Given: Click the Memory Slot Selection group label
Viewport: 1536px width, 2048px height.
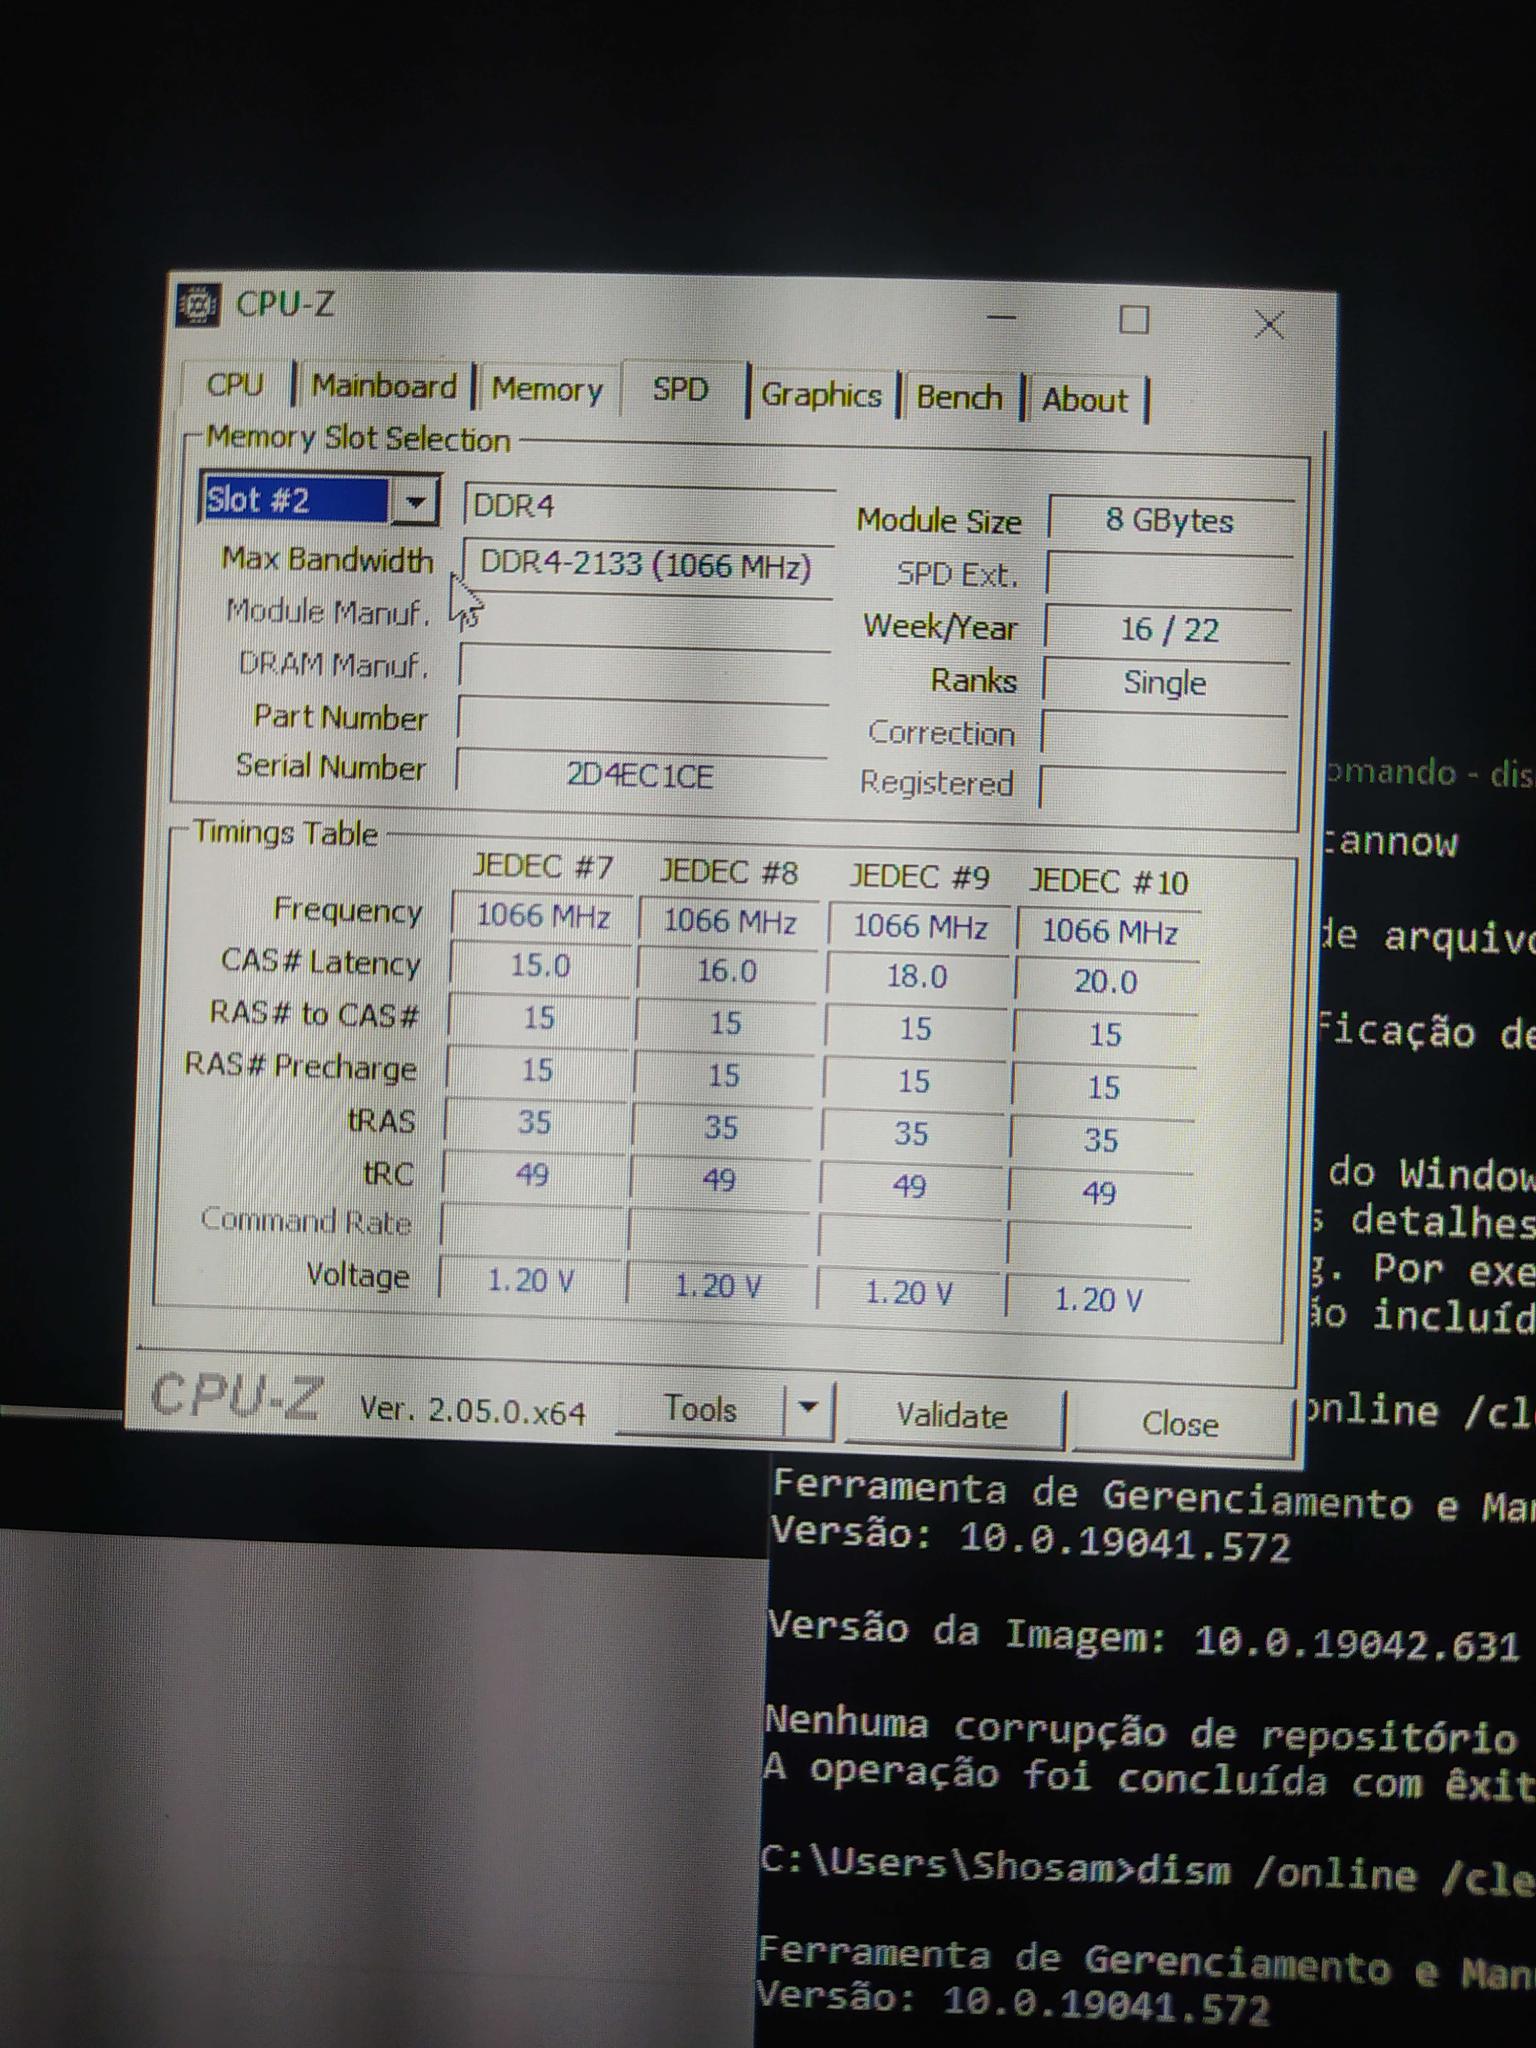Looking at the screenshot, I should 358,438.
